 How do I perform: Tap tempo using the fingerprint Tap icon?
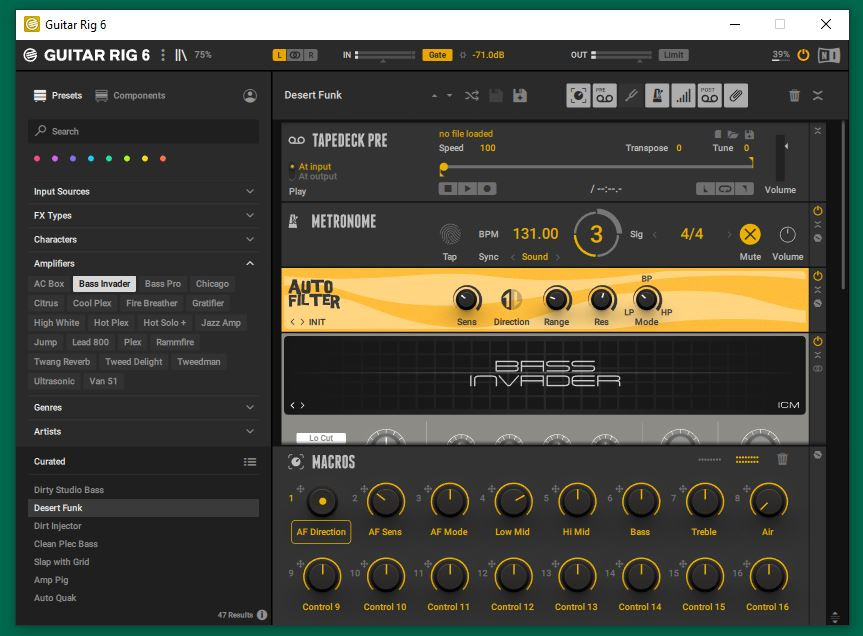coord(450,234)
